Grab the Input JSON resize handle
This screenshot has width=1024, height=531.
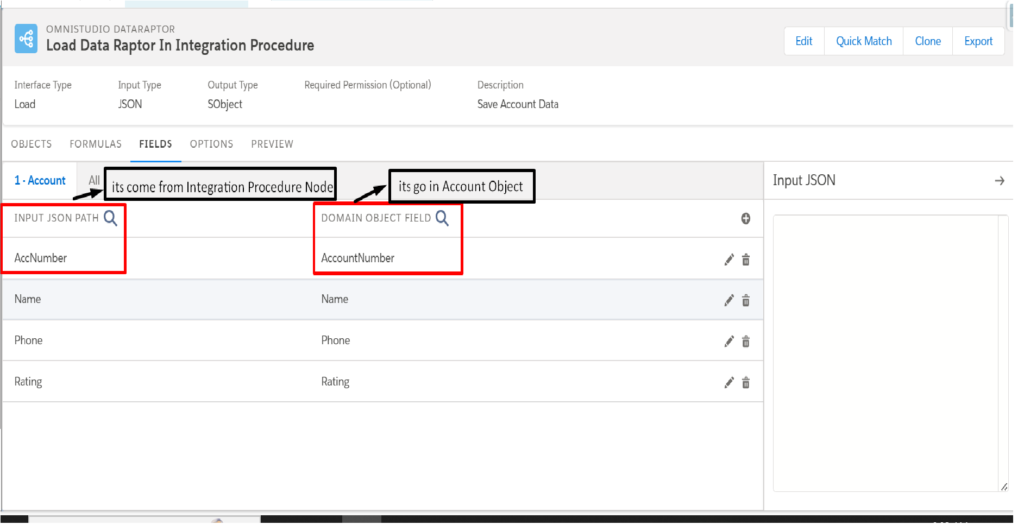point(1004,487)
